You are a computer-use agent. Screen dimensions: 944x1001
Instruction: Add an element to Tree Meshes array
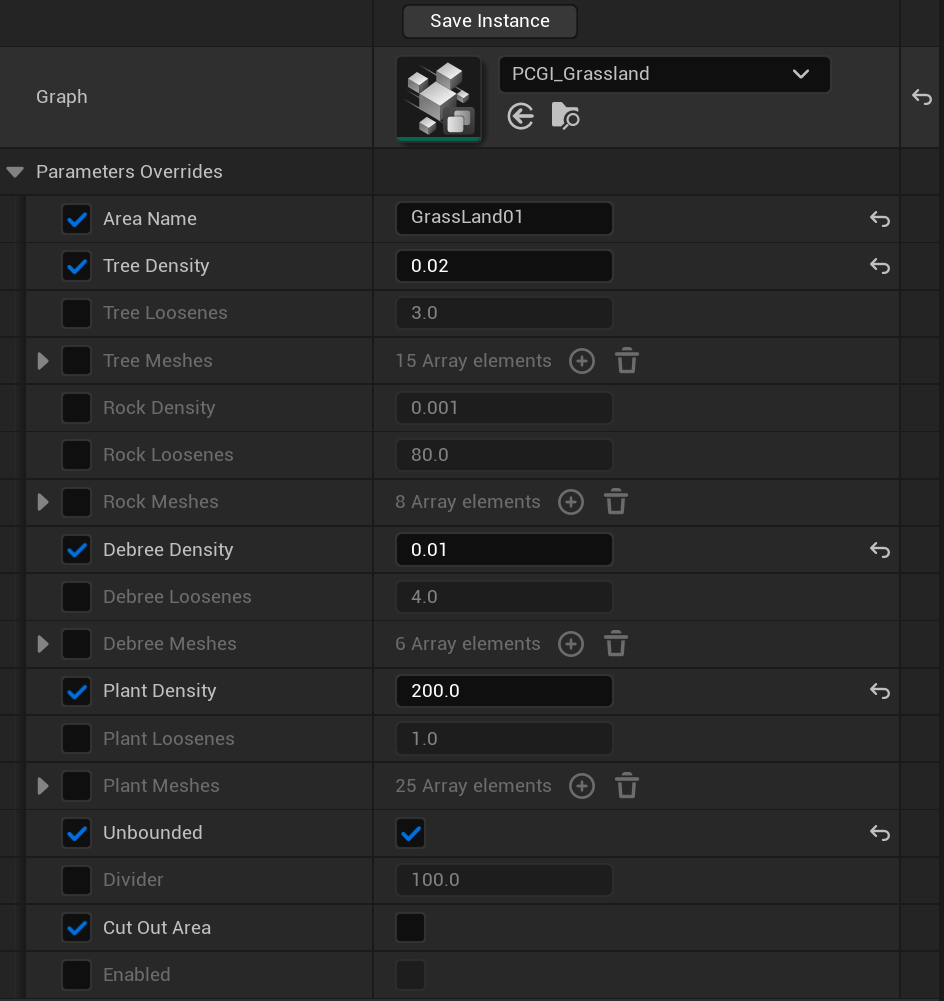pyautogui.click(x=581, y=361)
